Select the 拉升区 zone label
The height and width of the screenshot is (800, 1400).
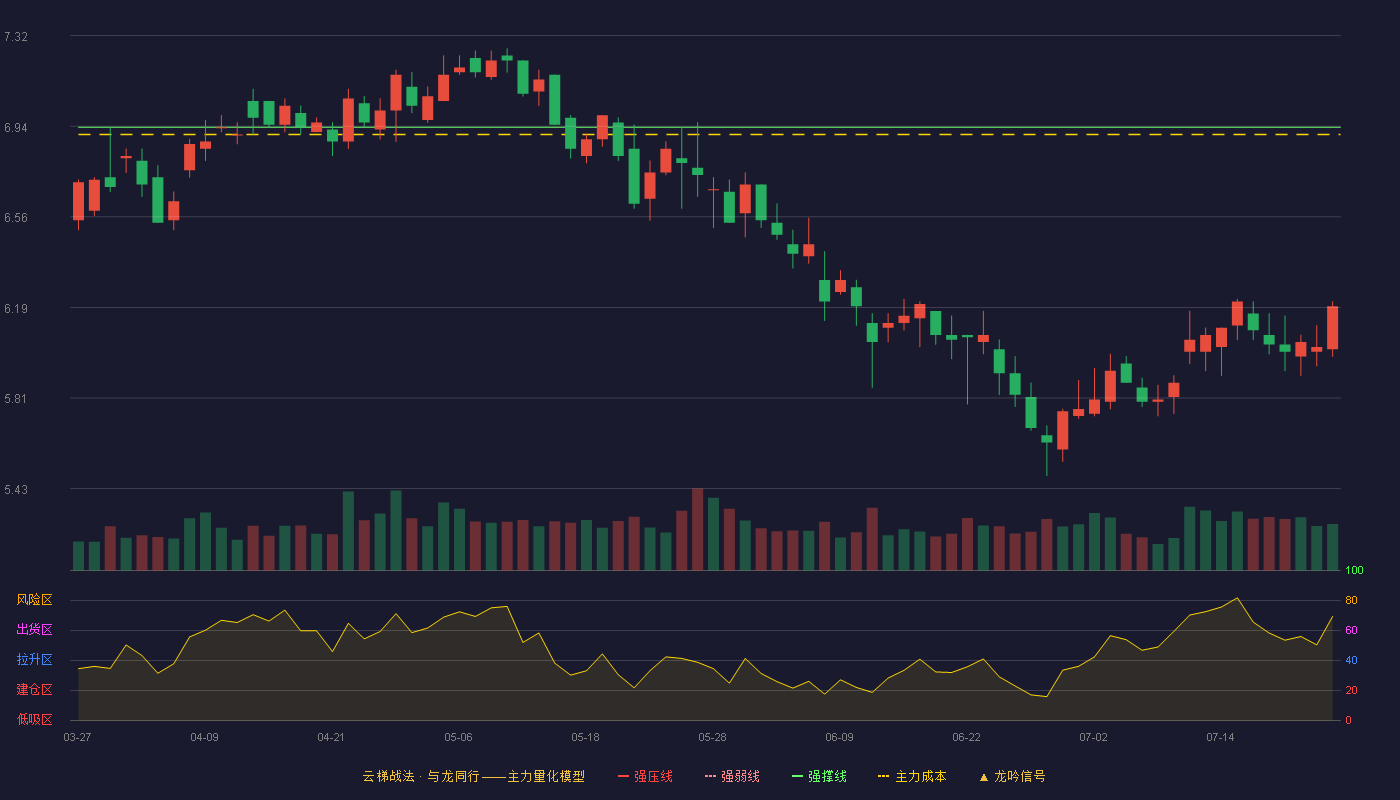coord(34,660)
